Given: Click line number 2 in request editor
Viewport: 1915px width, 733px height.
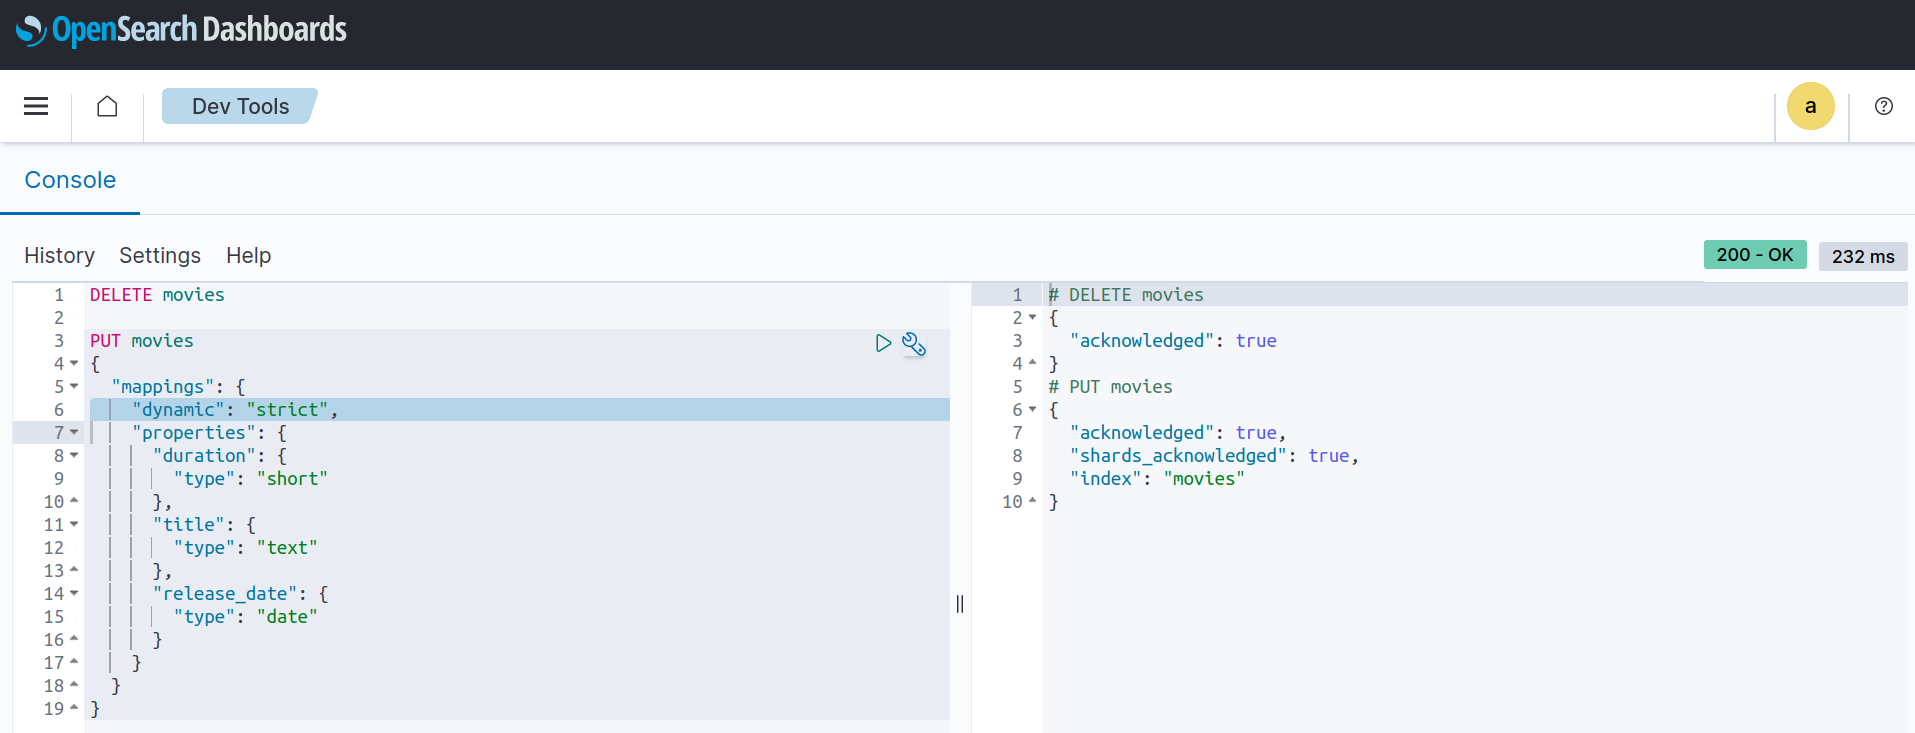Looking at the screenshot, I should 59,318.
